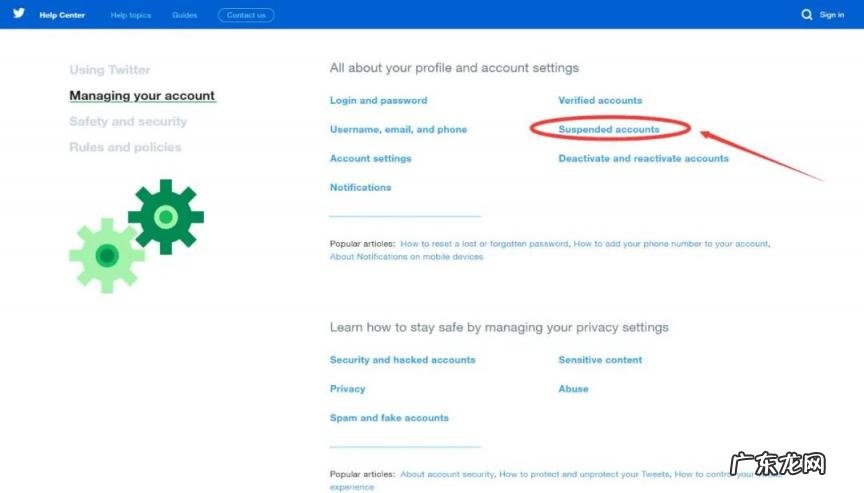Open Spam and fake accounts topic
This screenshot has height=493, width=864.
[389, 418]
